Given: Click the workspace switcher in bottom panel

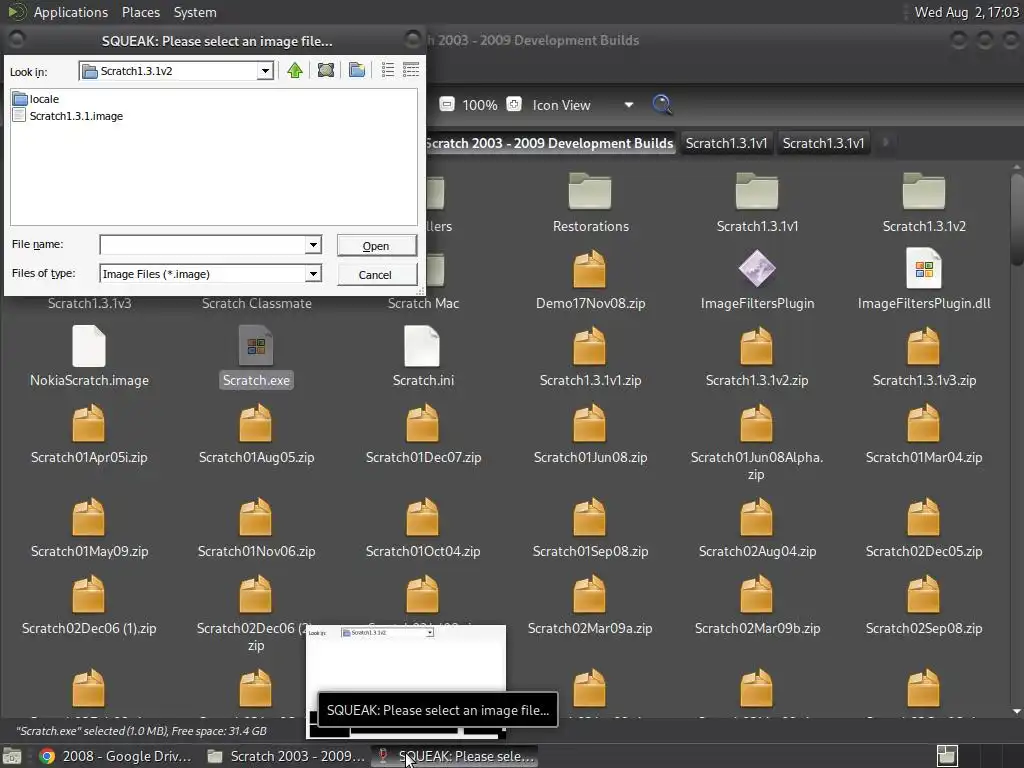Looking at the screenshot, I should [947, 756].
